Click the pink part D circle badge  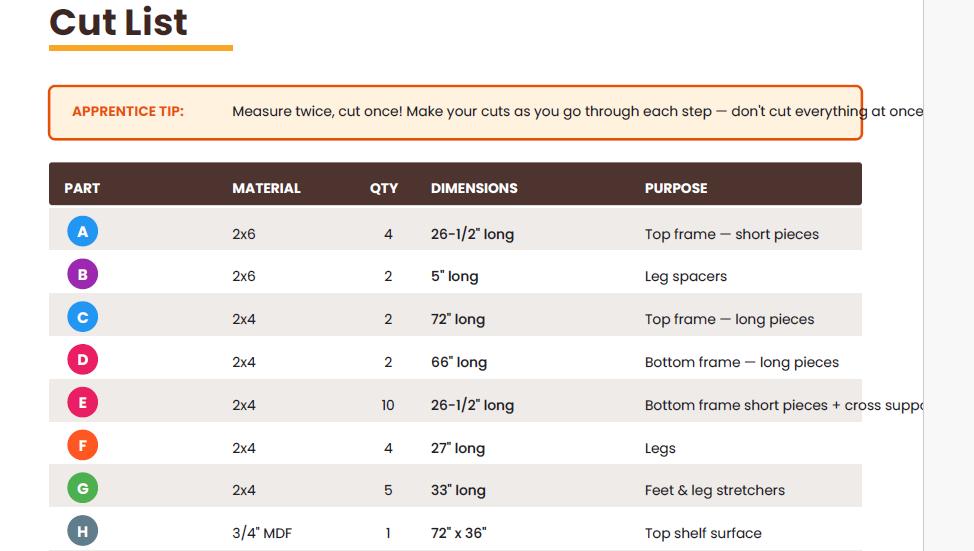83,360
